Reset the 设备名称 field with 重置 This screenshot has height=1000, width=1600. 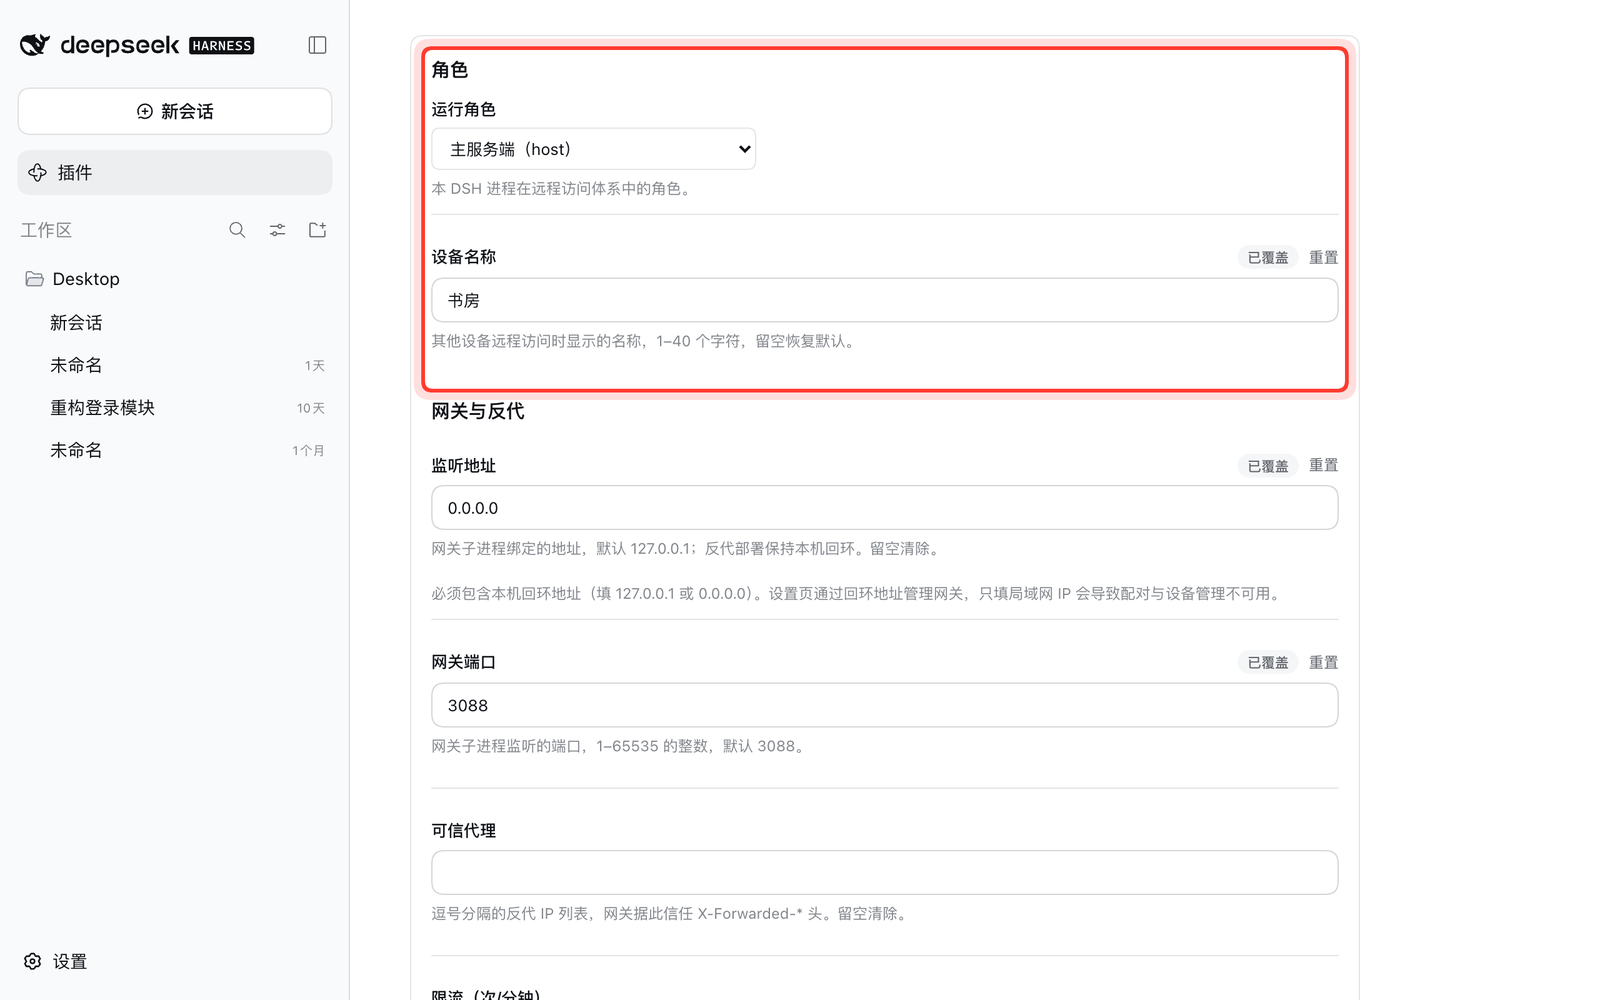1323,257
